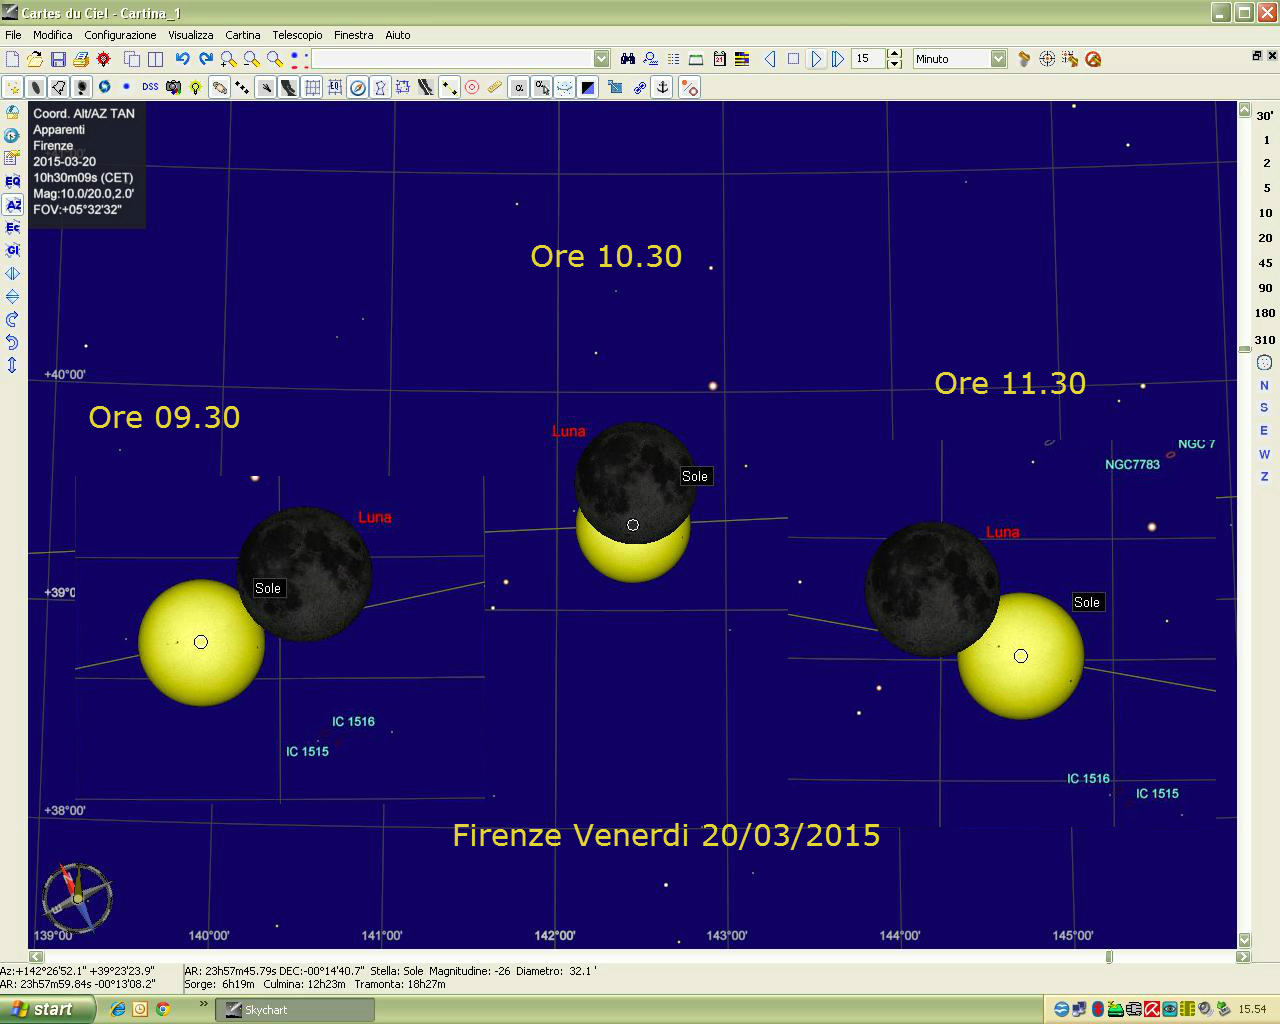The image size is (1280, 1024).
Task: Click the Windows start button
Action: 46,1009
